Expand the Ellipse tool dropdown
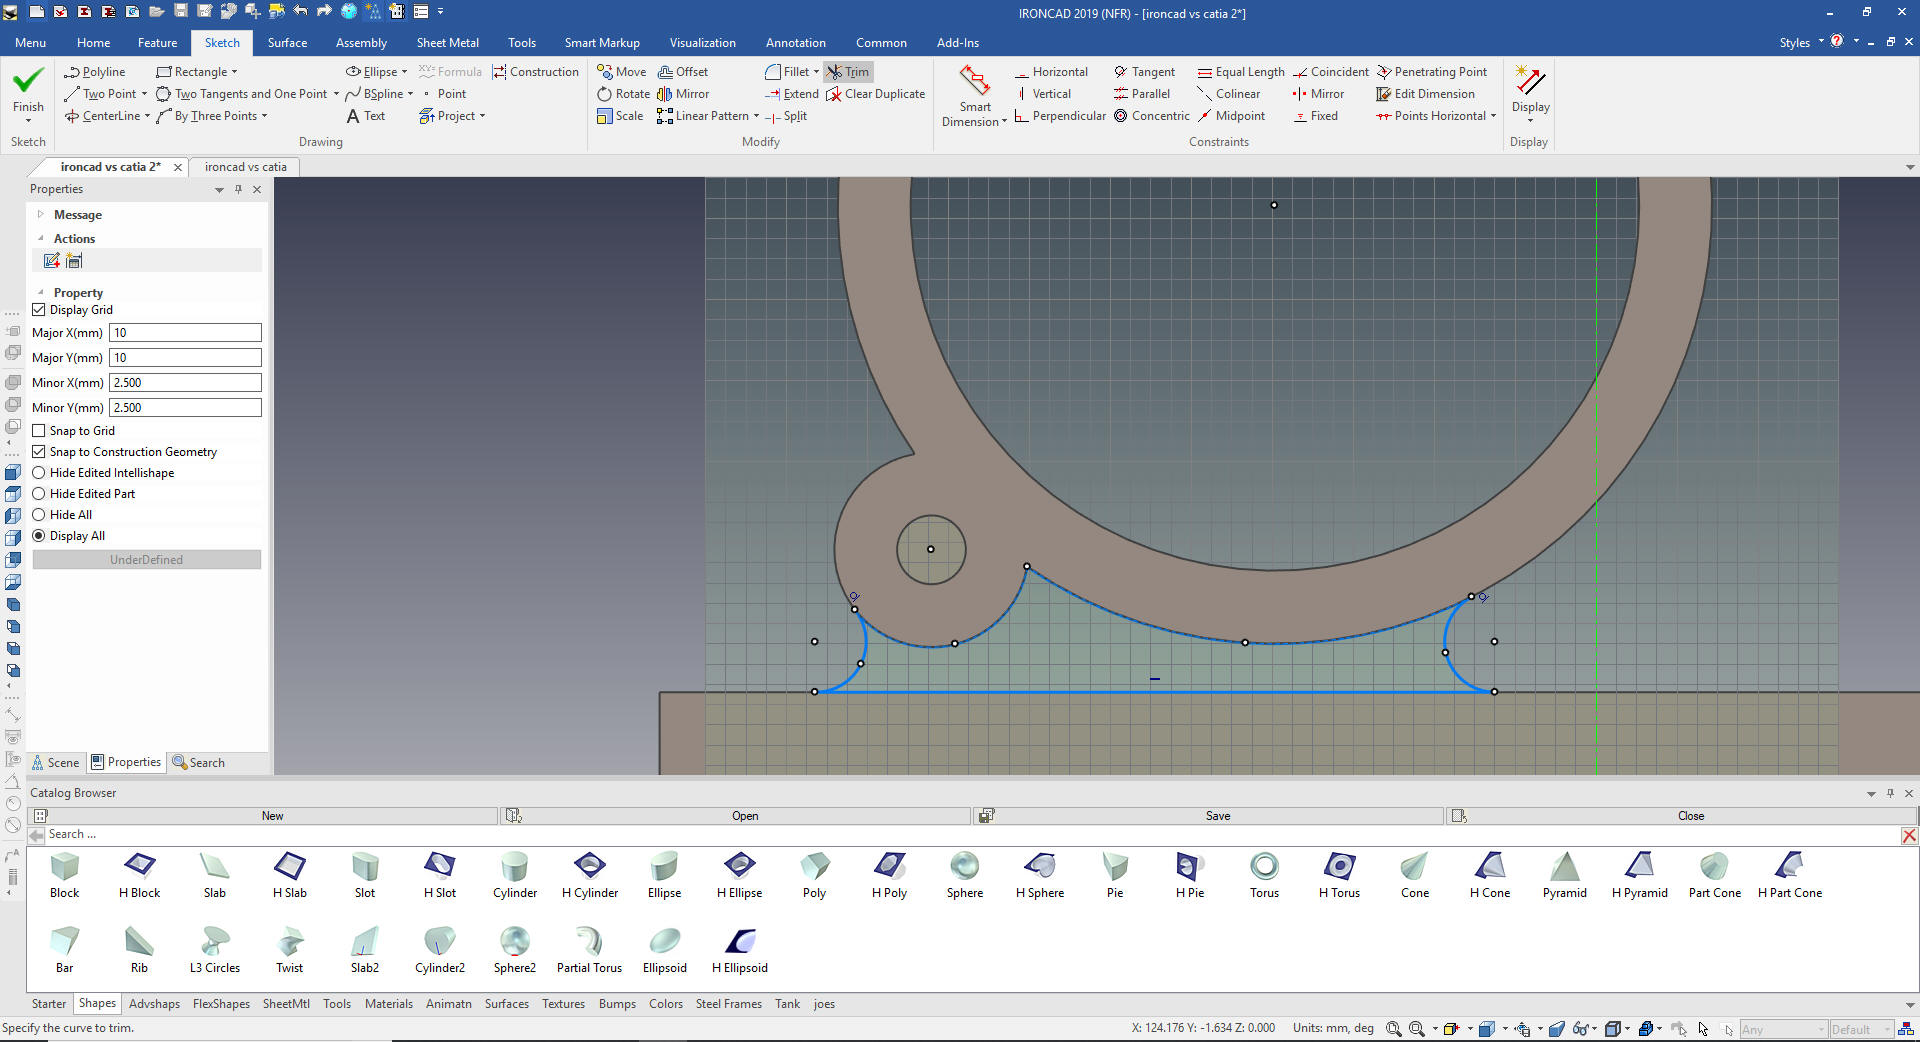The width and height of the screenshot is (1920, 1042). 404,72
